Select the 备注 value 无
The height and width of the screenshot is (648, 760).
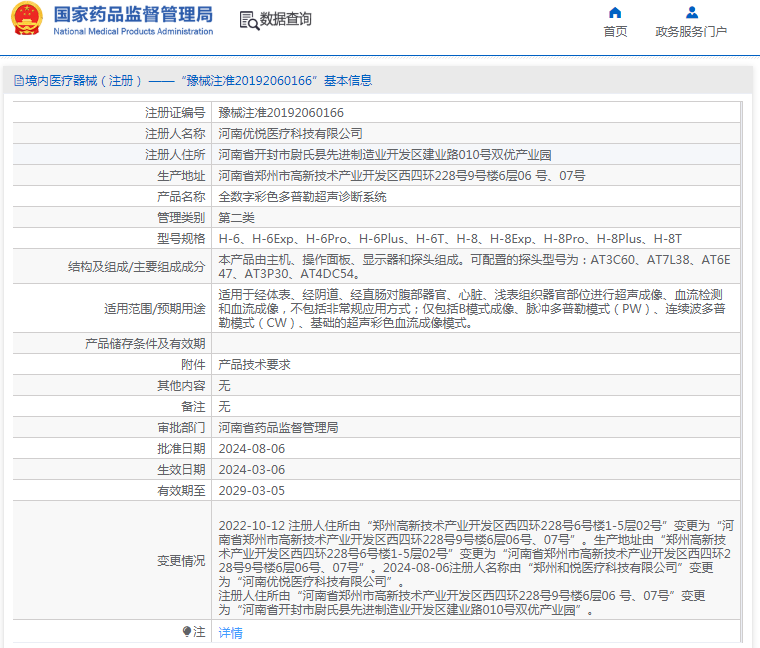click(224, 407)
